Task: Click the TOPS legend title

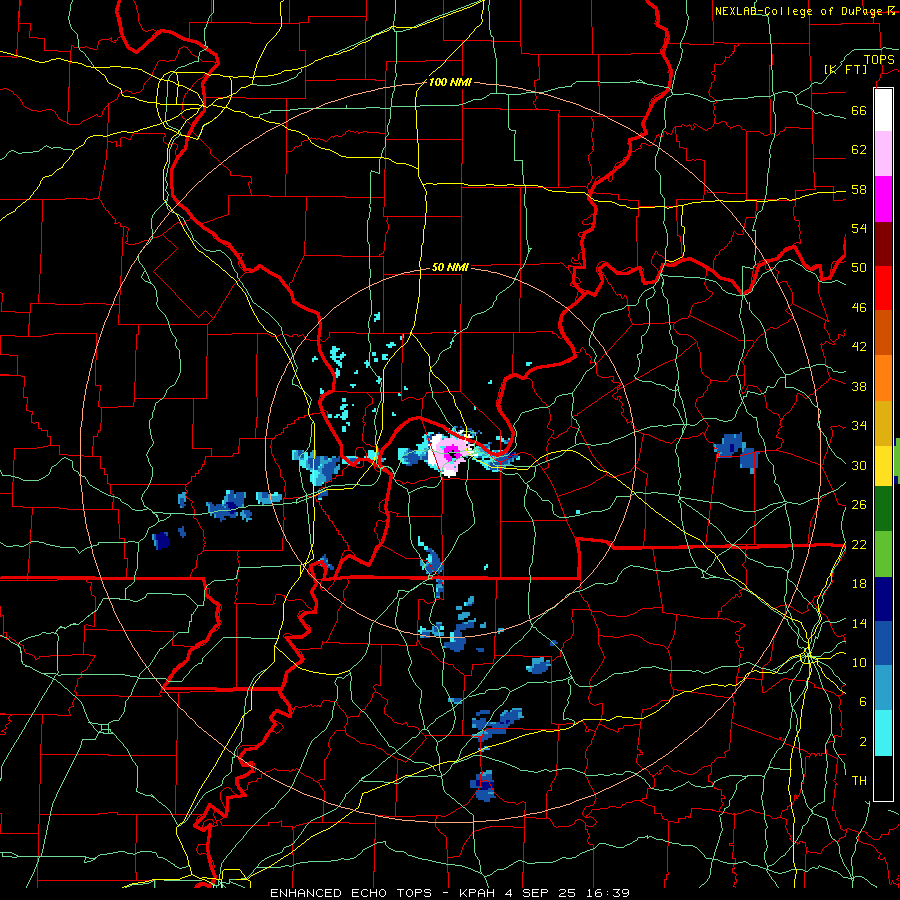Action: [879, 59]
